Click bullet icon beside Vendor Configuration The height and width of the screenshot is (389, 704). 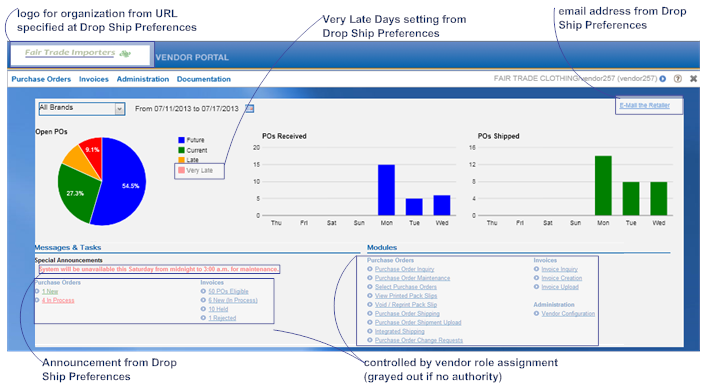click(x=537, y=314)
